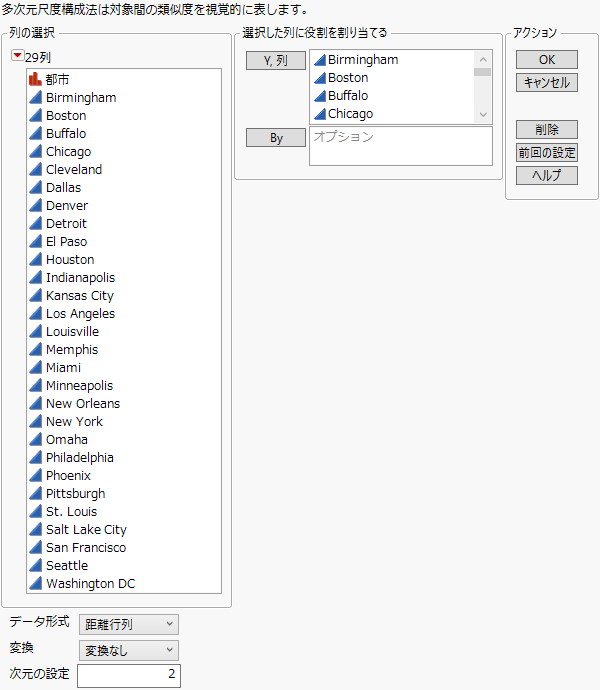The height and width of the screenshot is (690, 600).
Task: Click the up arrow of Y list scrollbar
Action: [x=483, y=59]
